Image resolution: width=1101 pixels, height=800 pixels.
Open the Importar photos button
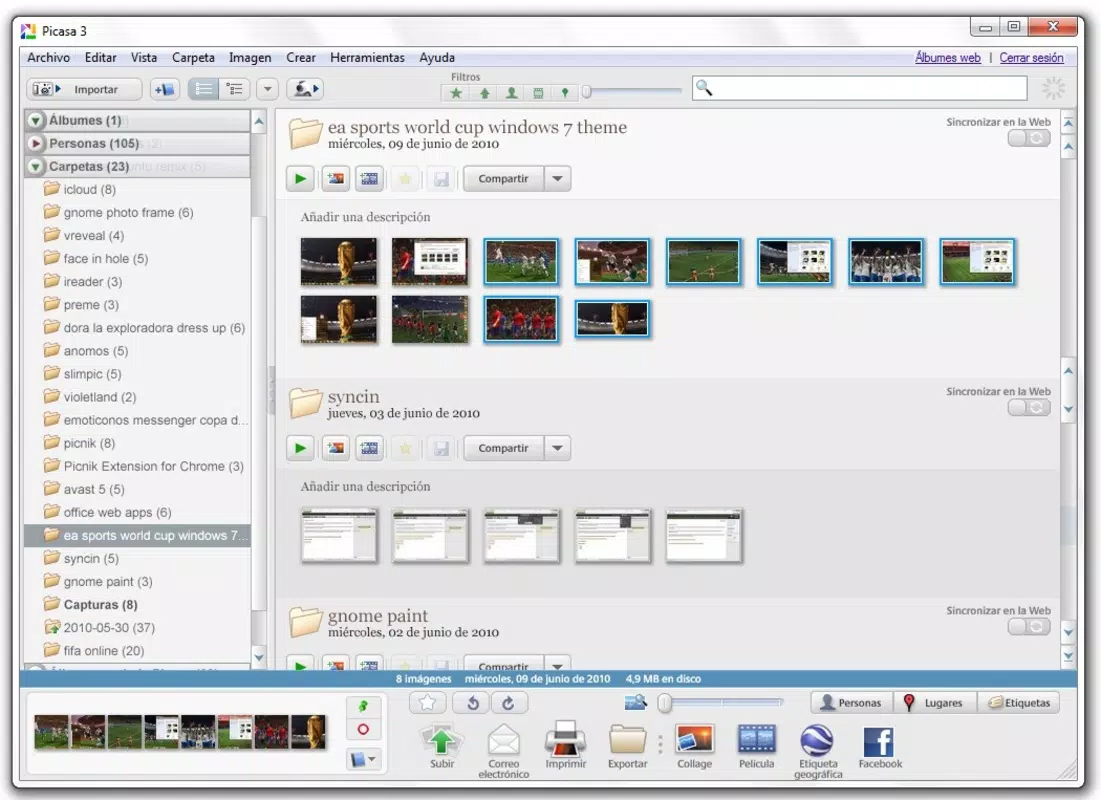pyautogui.click(x=84, y=89)
